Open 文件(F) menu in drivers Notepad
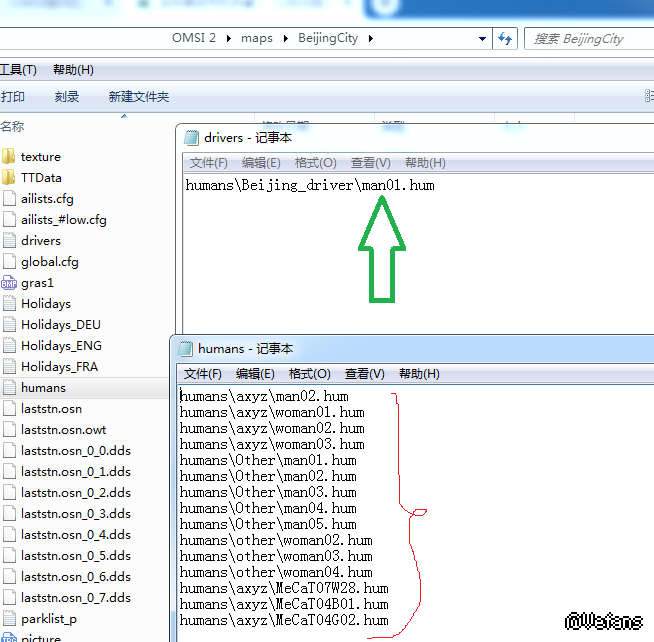 click(209, 163)
